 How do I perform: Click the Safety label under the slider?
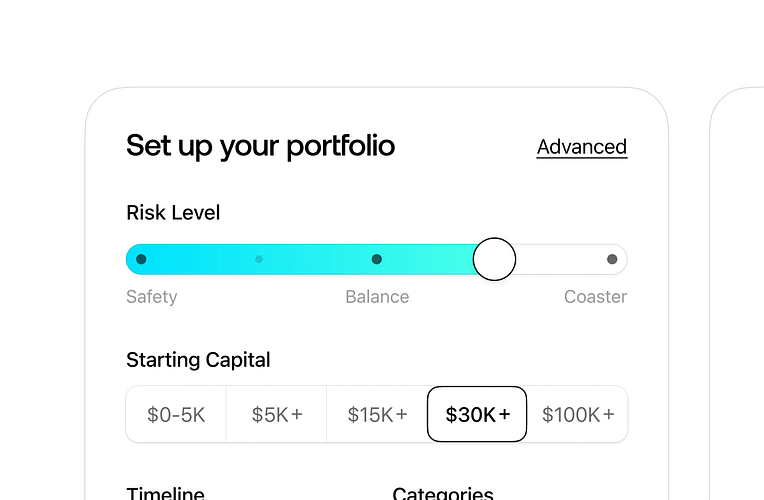pos(152,297)
